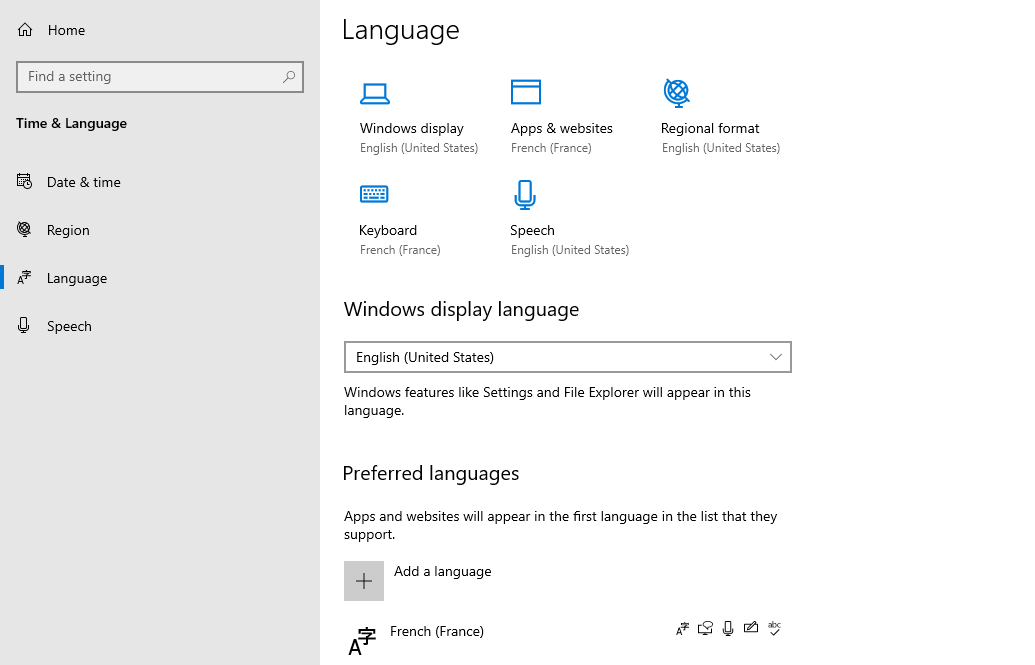Click the speech recognition feature icon for French
The width and height of the screenshot is (1035, 665).
(728, 629)
